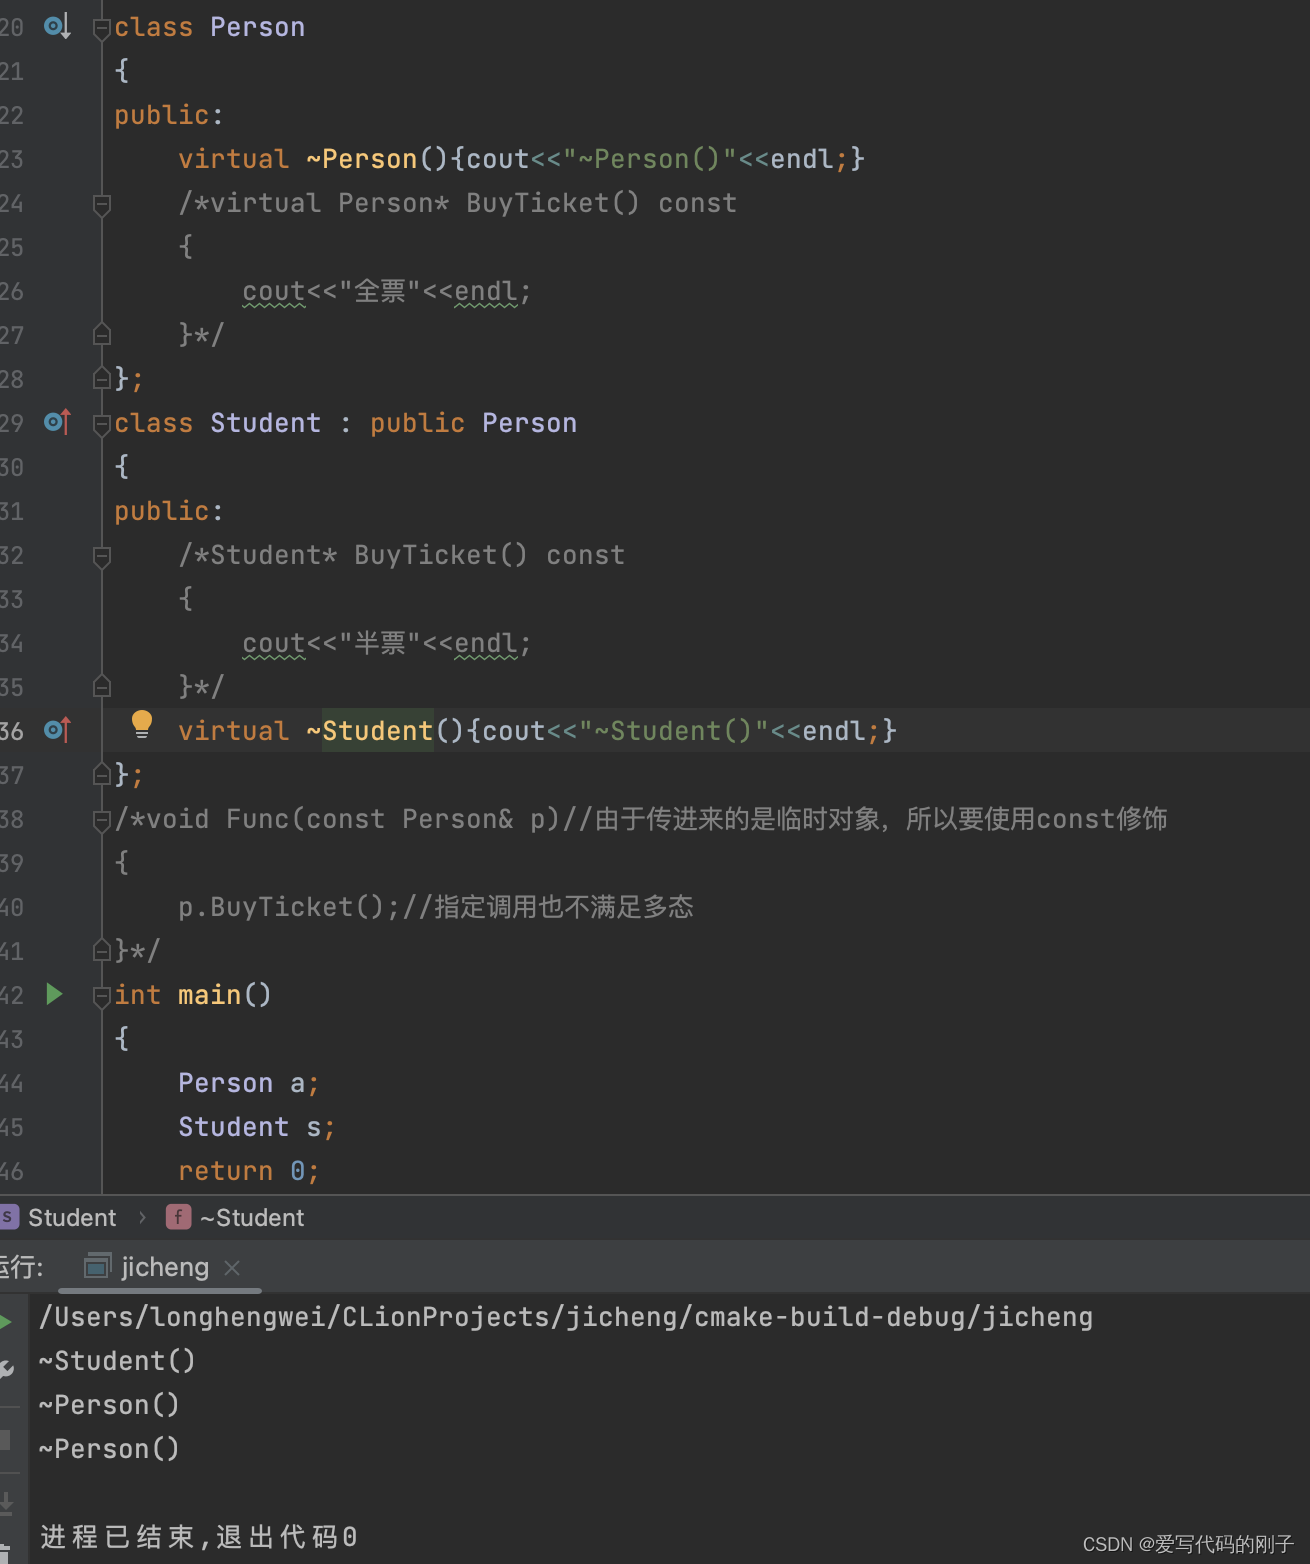Click the fold end marker on the line after cout 半票
This screenshot has height=1564, width=1310.
tap(101, 686)
